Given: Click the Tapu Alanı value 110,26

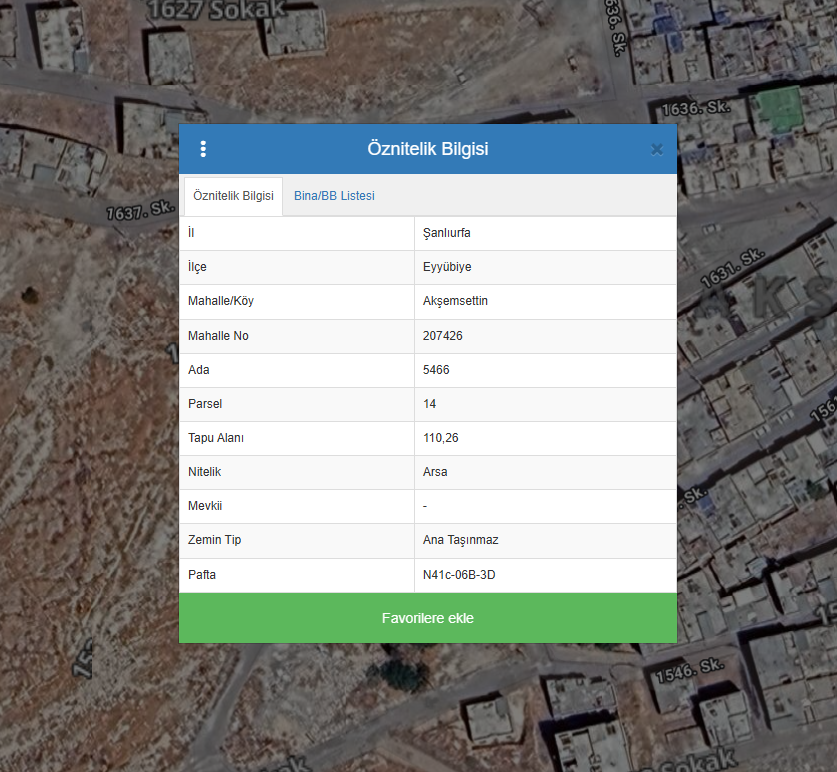Looking at the screenshot, I should click(441, 438).
